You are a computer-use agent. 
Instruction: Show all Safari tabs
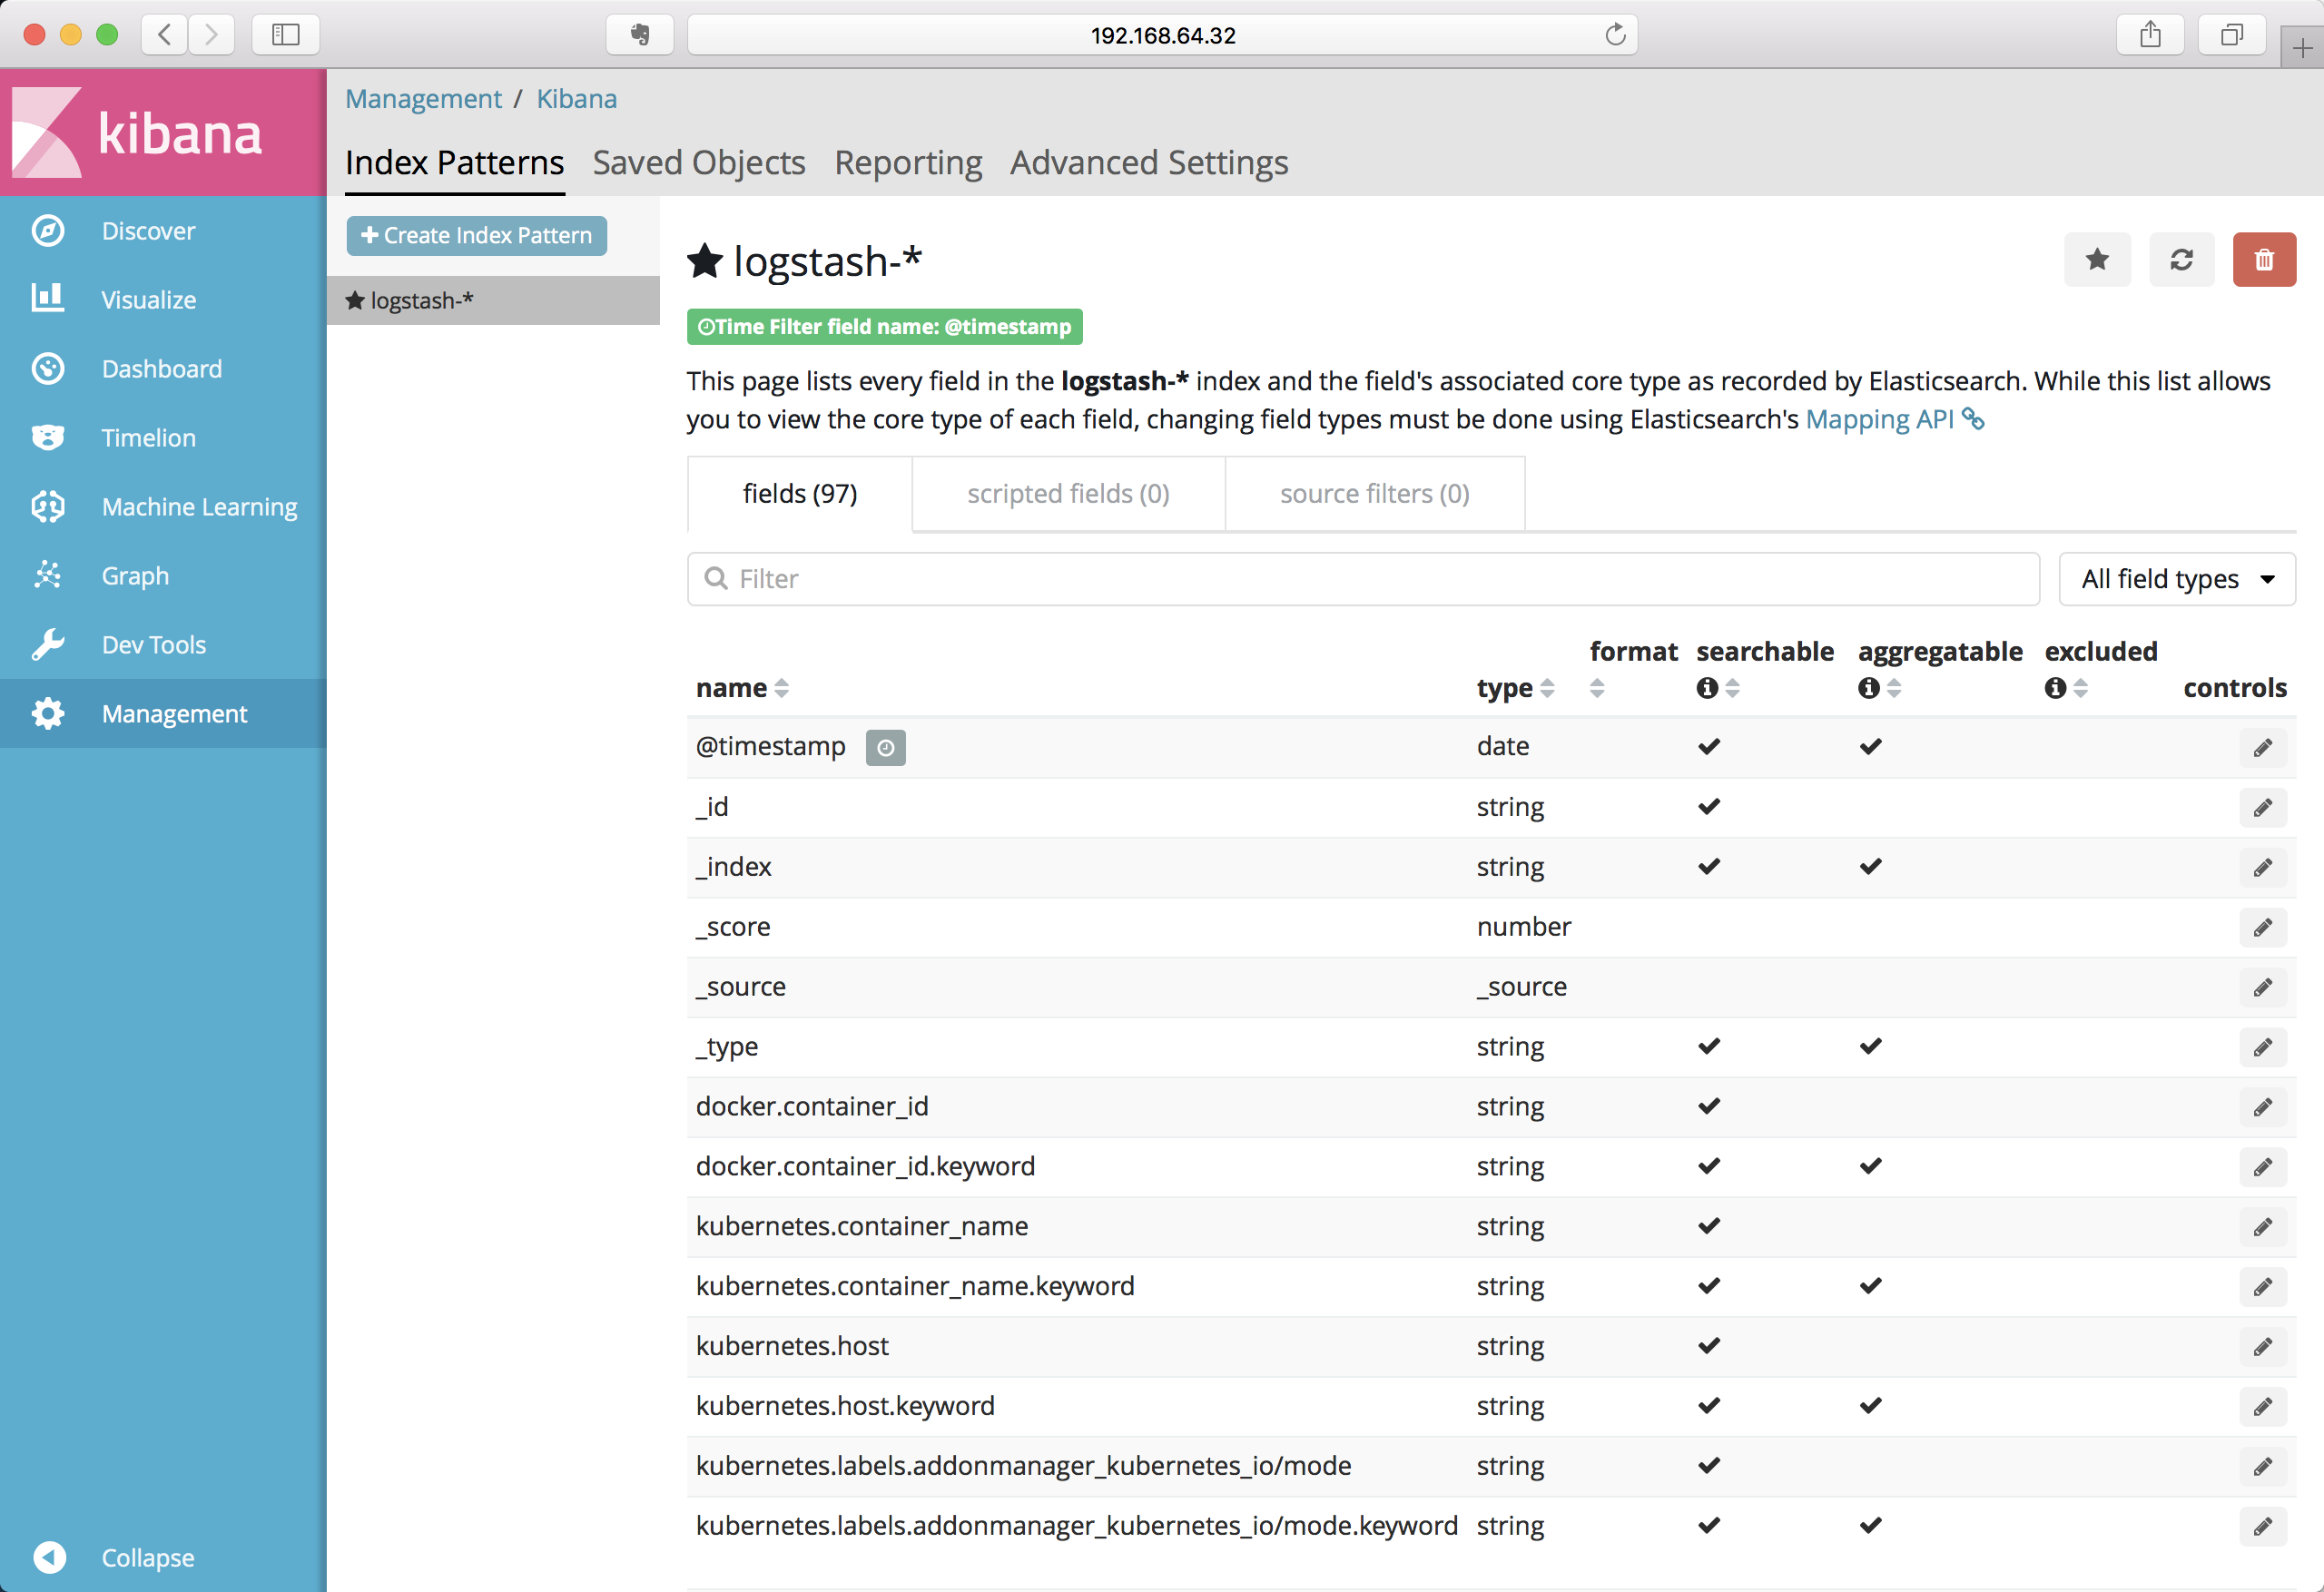point(2231,35)
